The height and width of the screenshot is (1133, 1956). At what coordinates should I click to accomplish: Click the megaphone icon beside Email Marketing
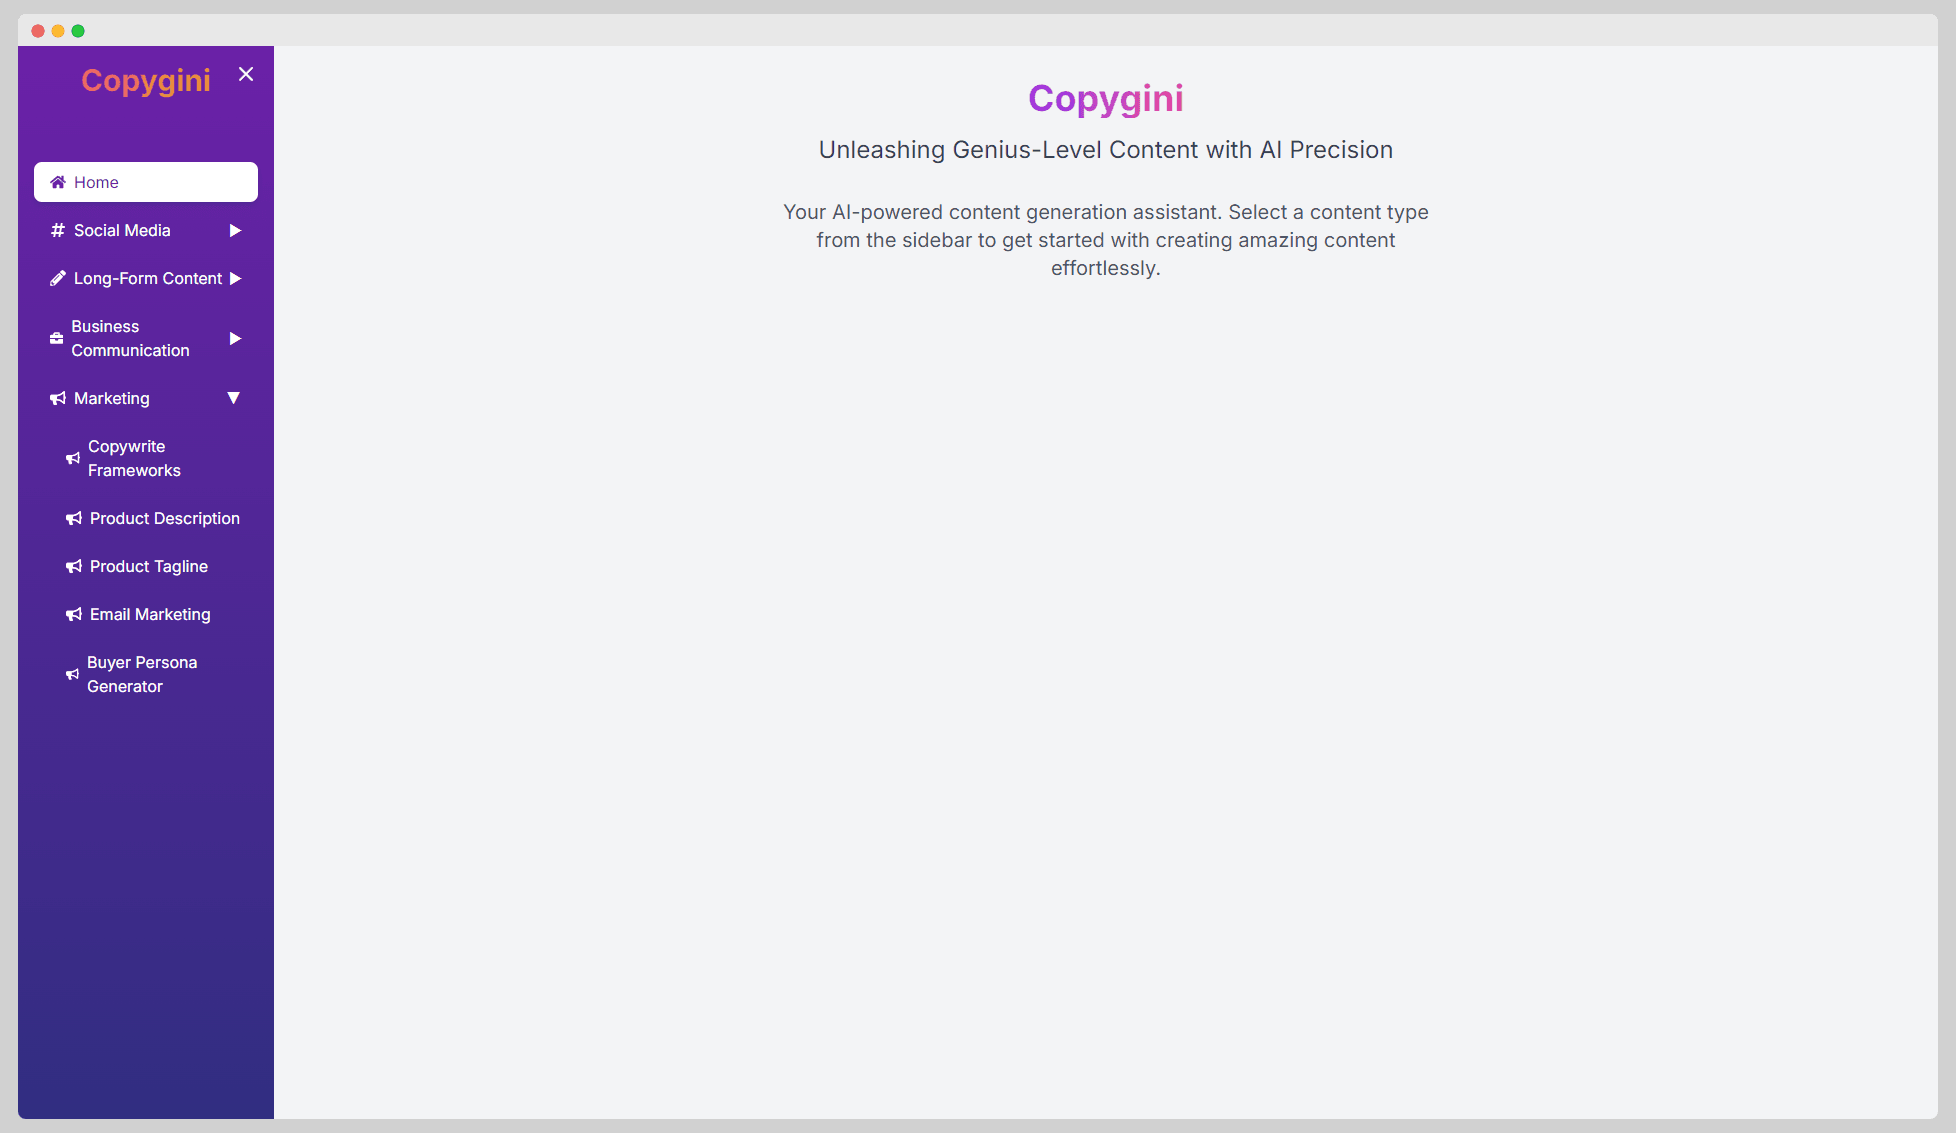(x=74, y=614)
